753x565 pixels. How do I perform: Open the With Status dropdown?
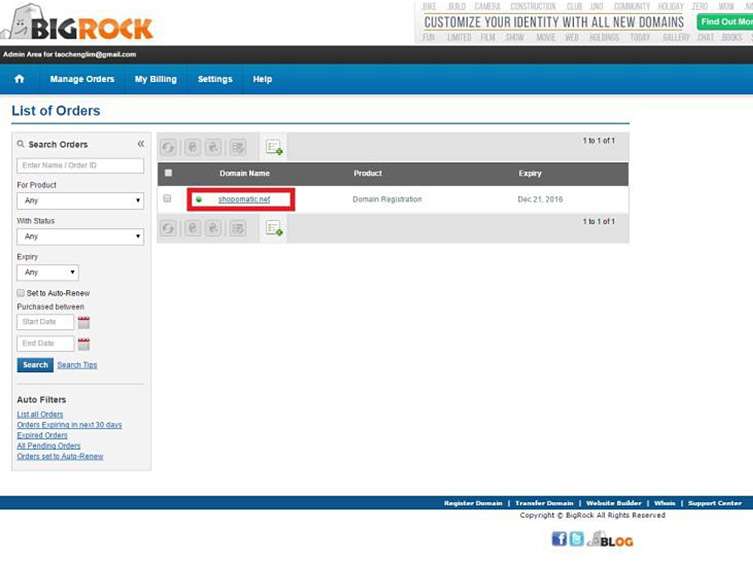pos(80,237)
